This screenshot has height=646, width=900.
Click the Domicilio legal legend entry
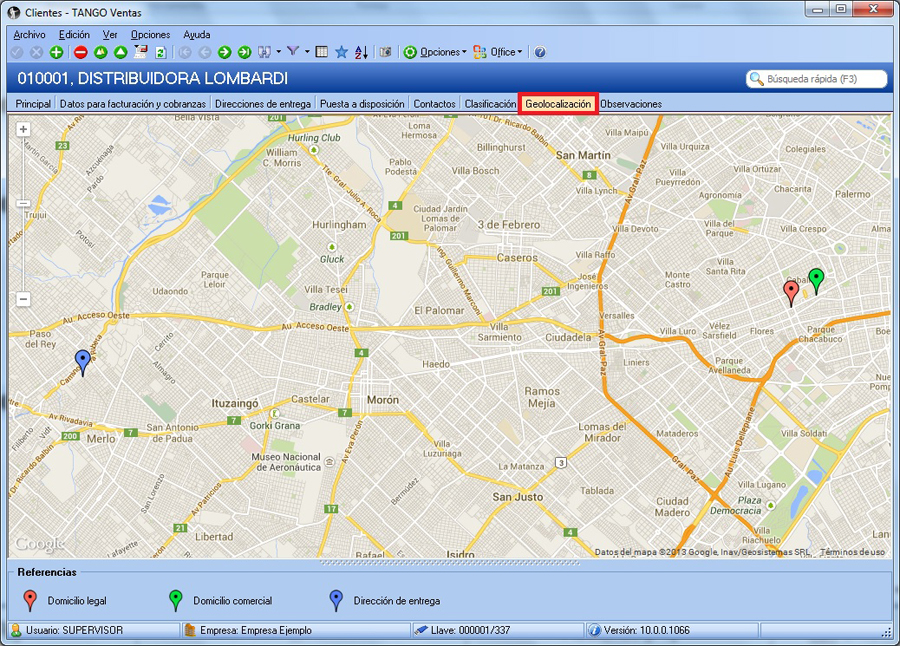64,601
